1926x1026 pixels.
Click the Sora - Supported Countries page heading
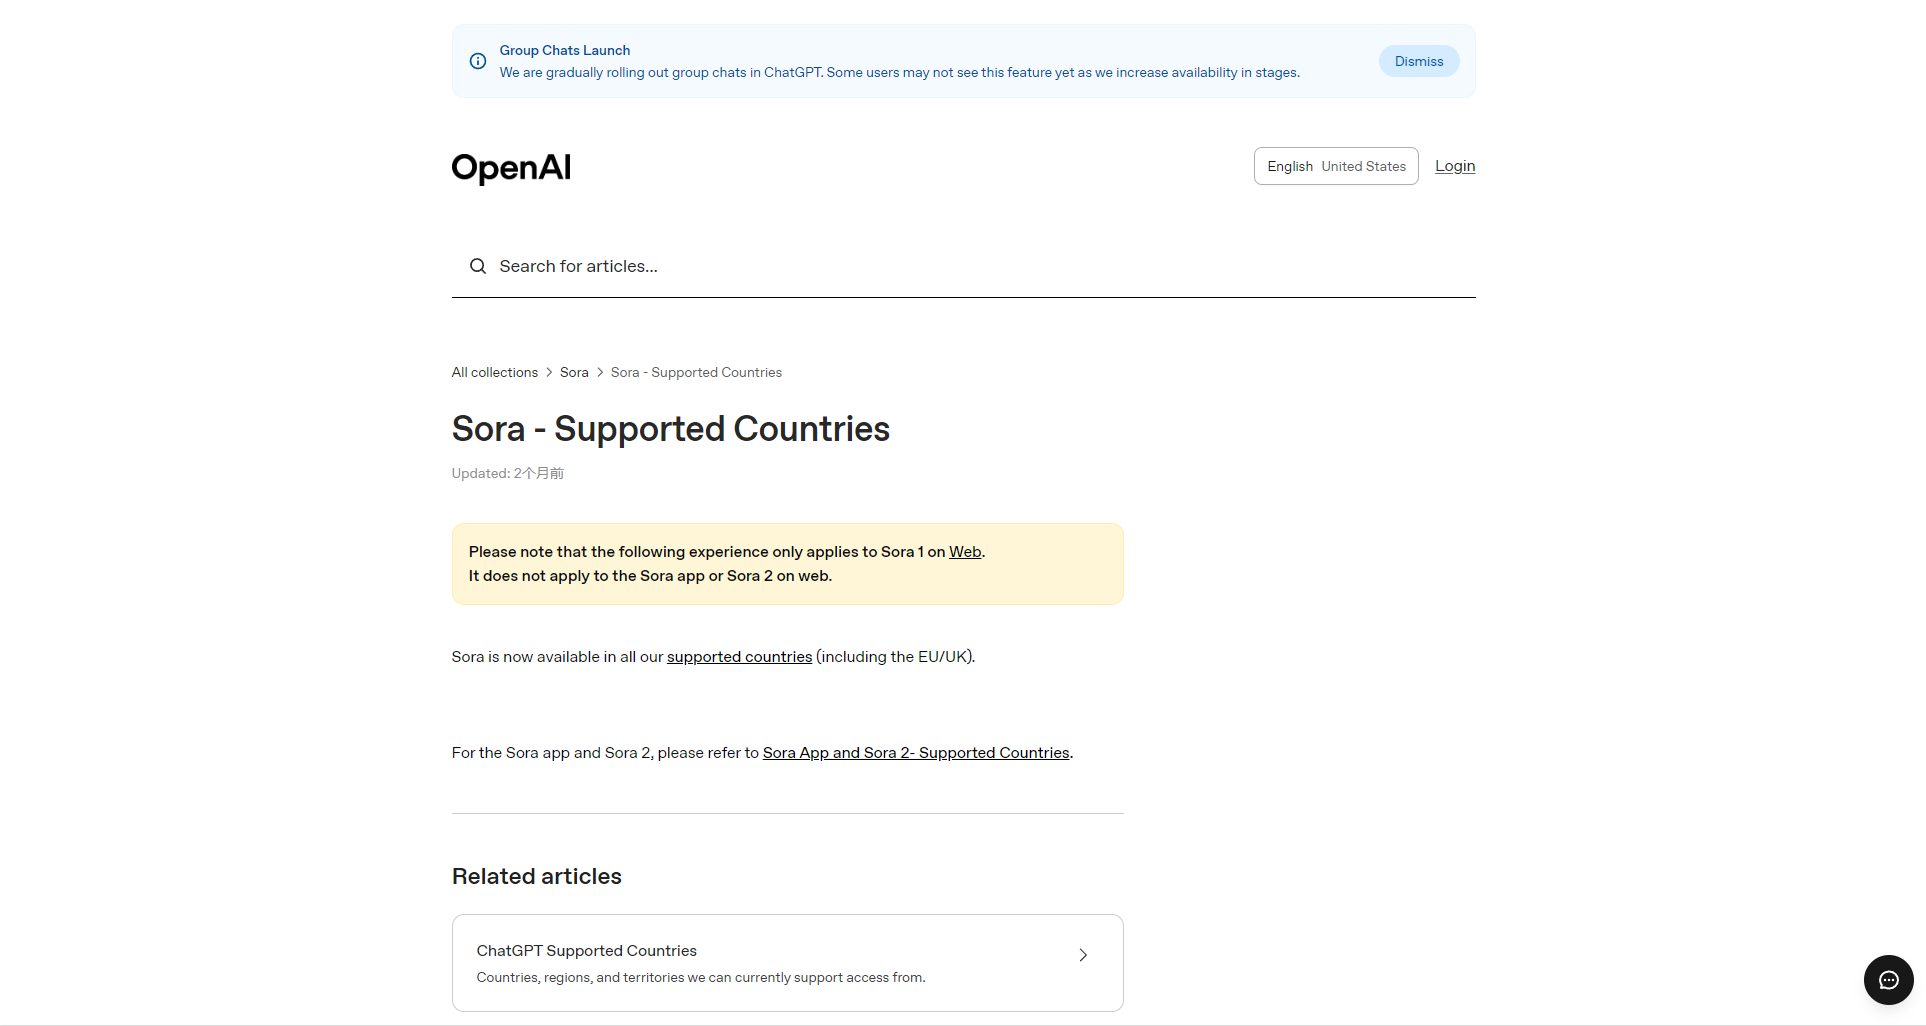[670, 429]
